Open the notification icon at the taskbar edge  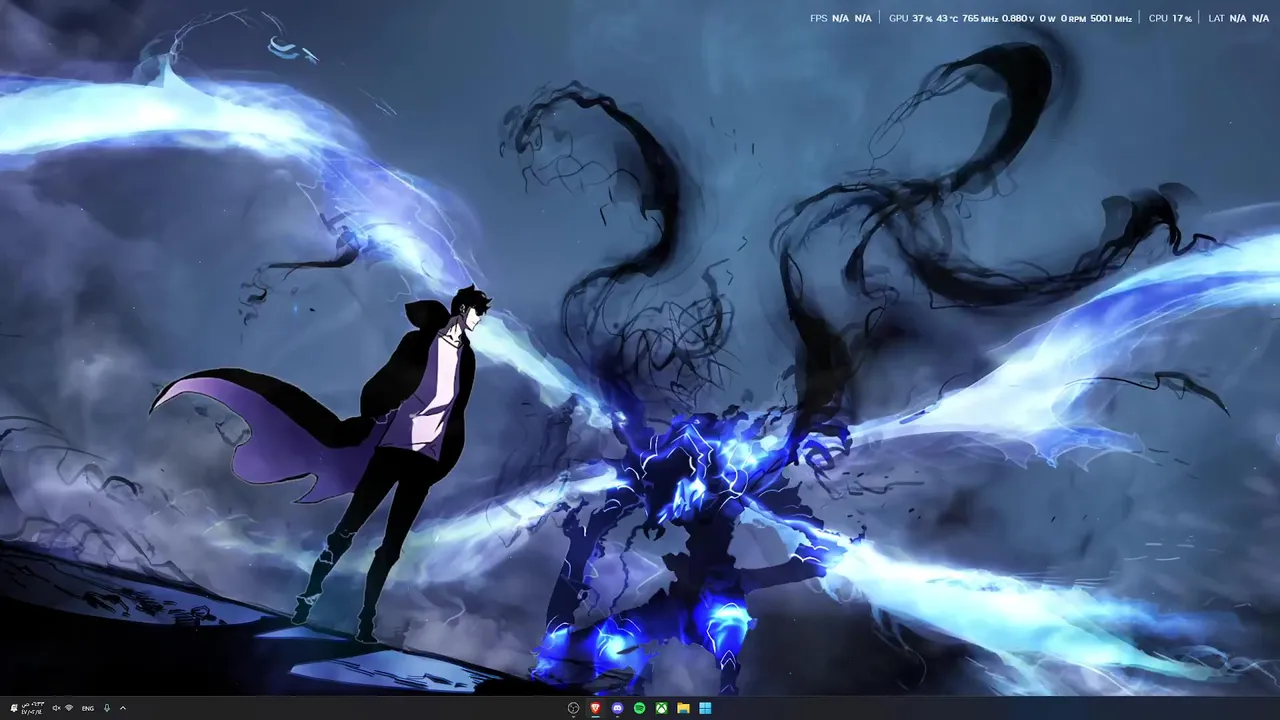point(14,708)
